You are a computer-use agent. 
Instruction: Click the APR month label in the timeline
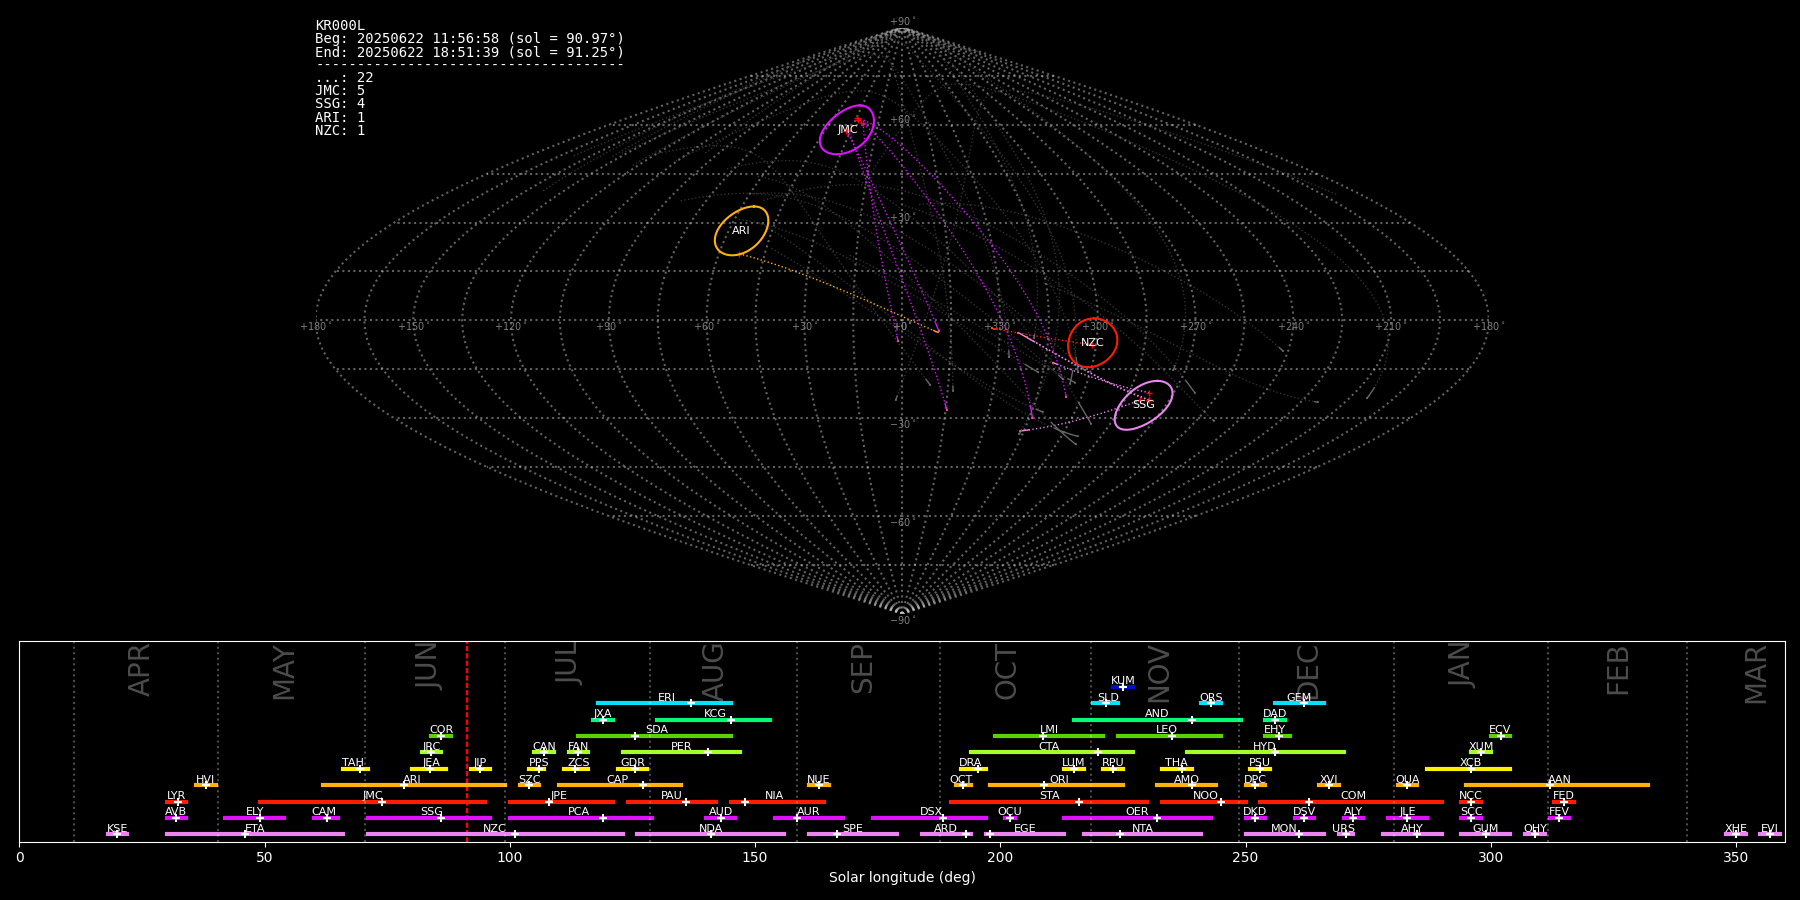(x=139, y=669)
